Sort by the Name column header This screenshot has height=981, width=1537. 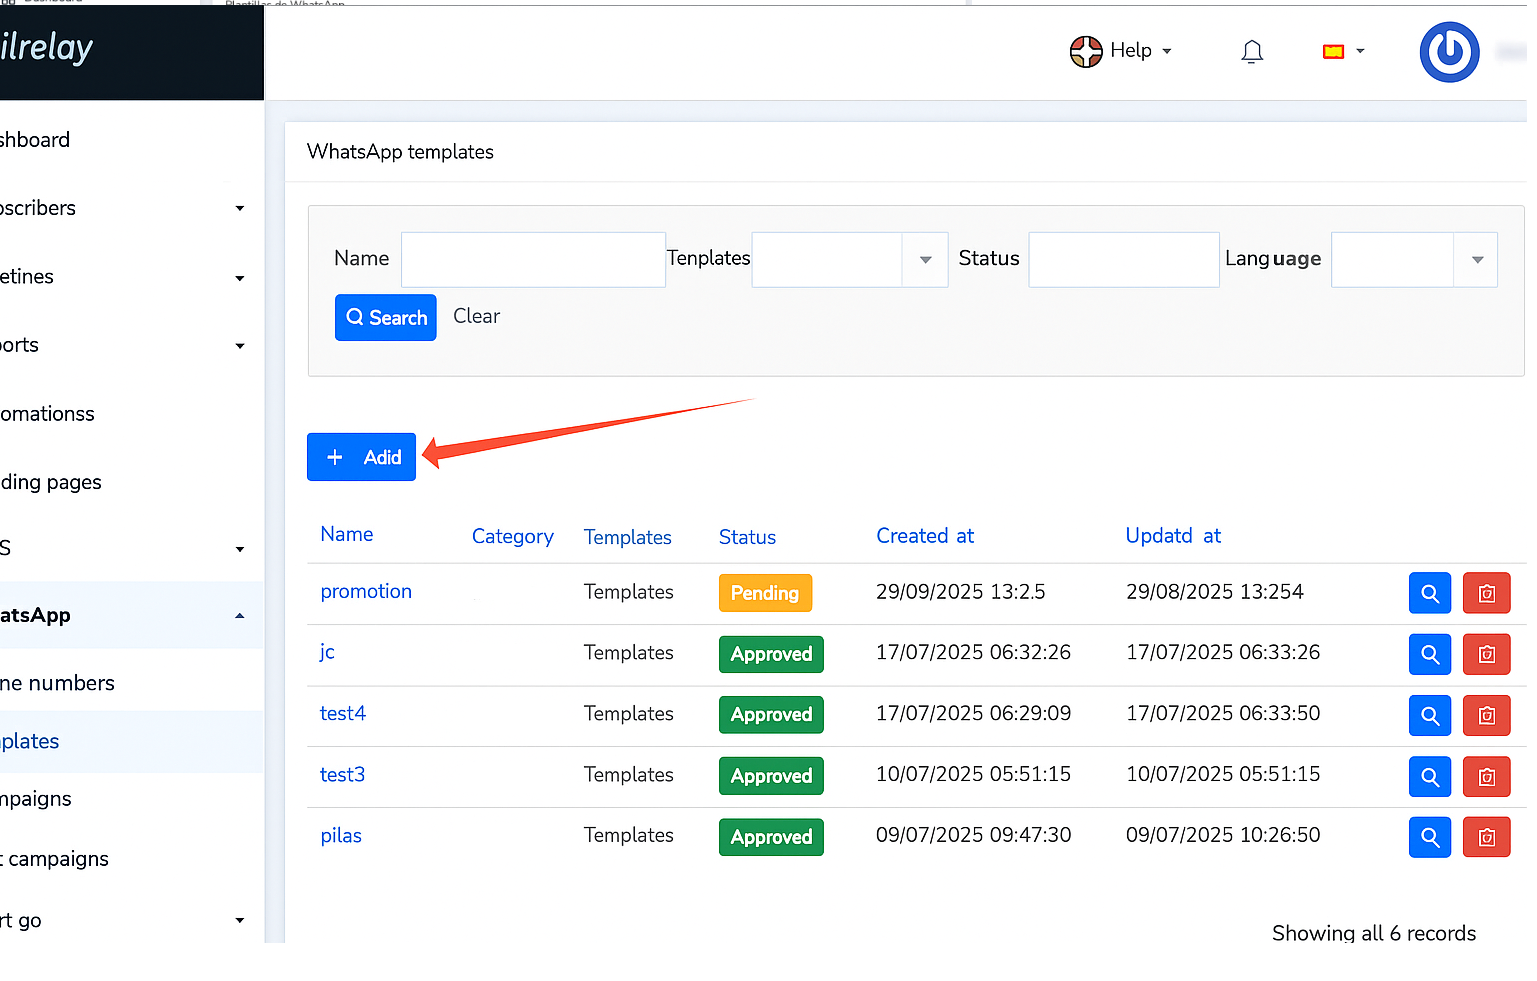coord(347,535)
